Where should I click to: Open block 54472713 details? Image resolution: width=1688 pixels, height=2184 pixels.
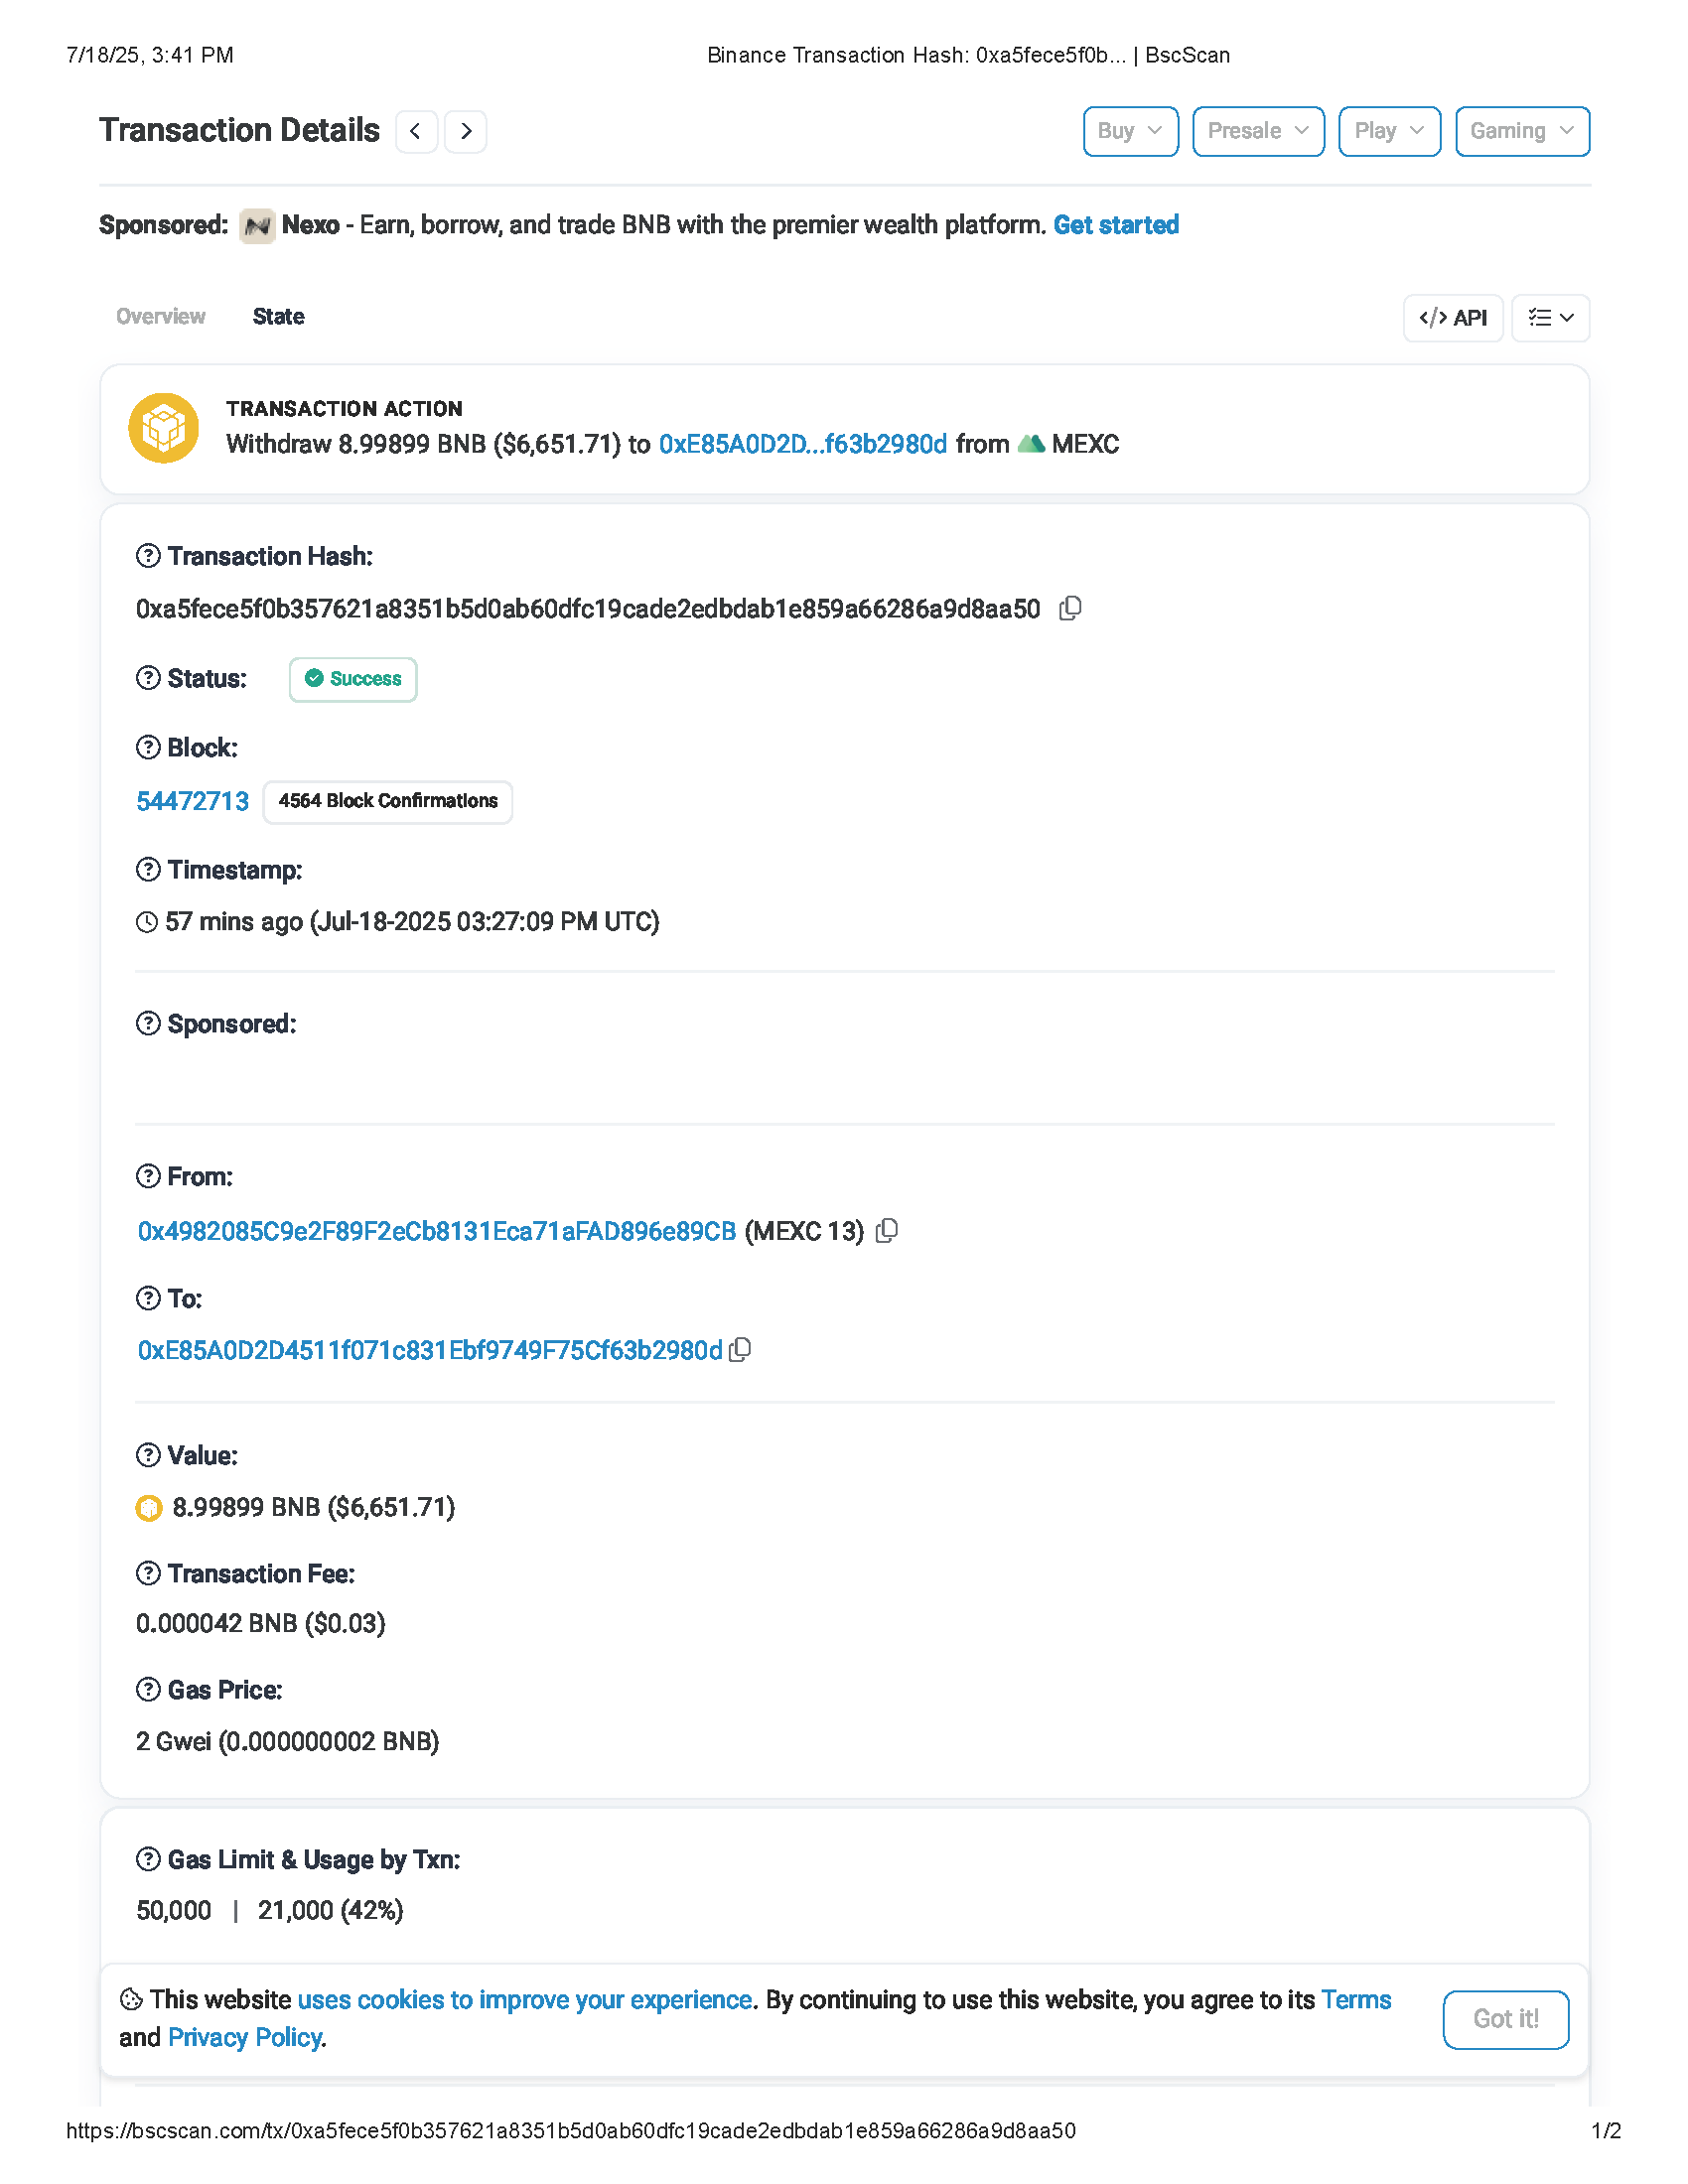pos(192,801)
